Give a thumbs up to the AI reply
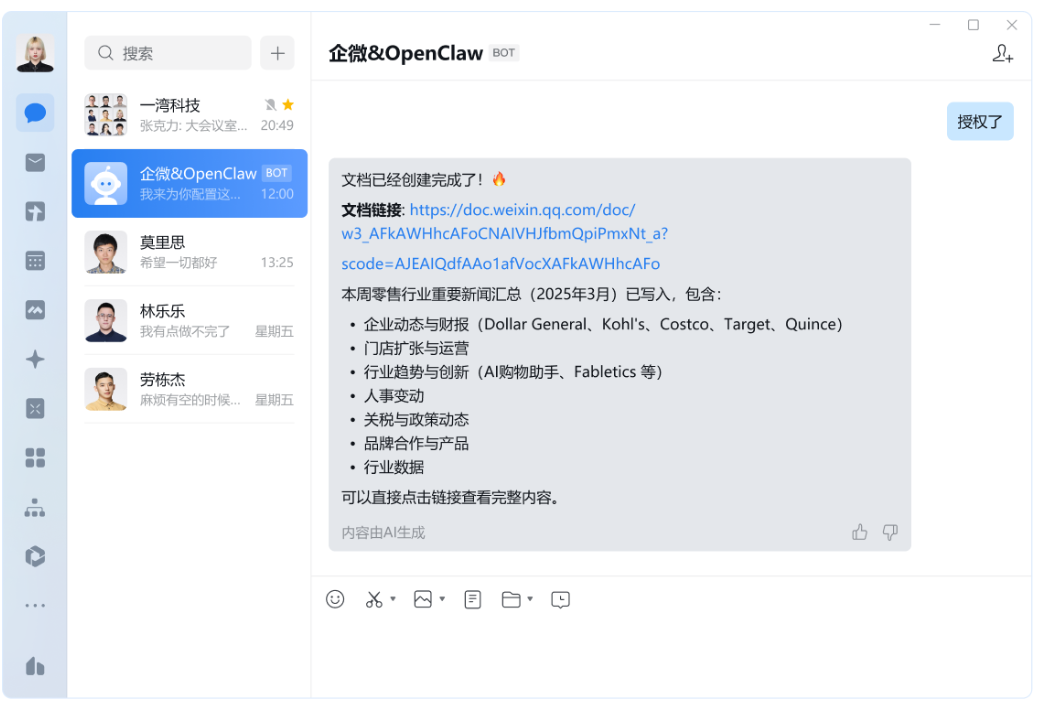Image resolution: width=1045 pixels, height=714 pixels. point(860,533)
